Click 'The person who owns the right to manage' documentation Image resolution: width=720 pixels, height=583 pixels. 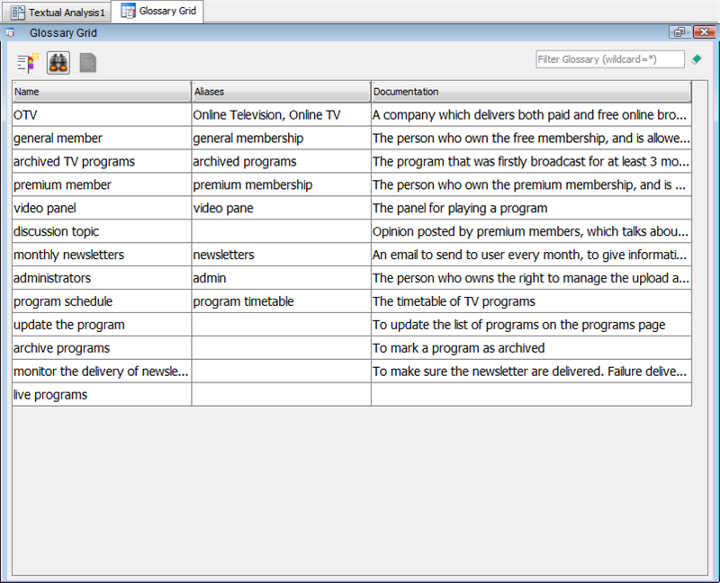531,278
